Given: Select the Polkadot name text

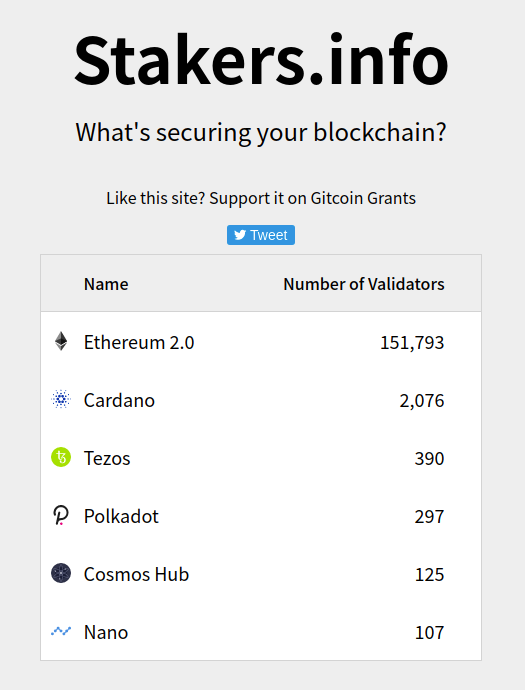Looking at the screenshot, I should pos(121,516).
